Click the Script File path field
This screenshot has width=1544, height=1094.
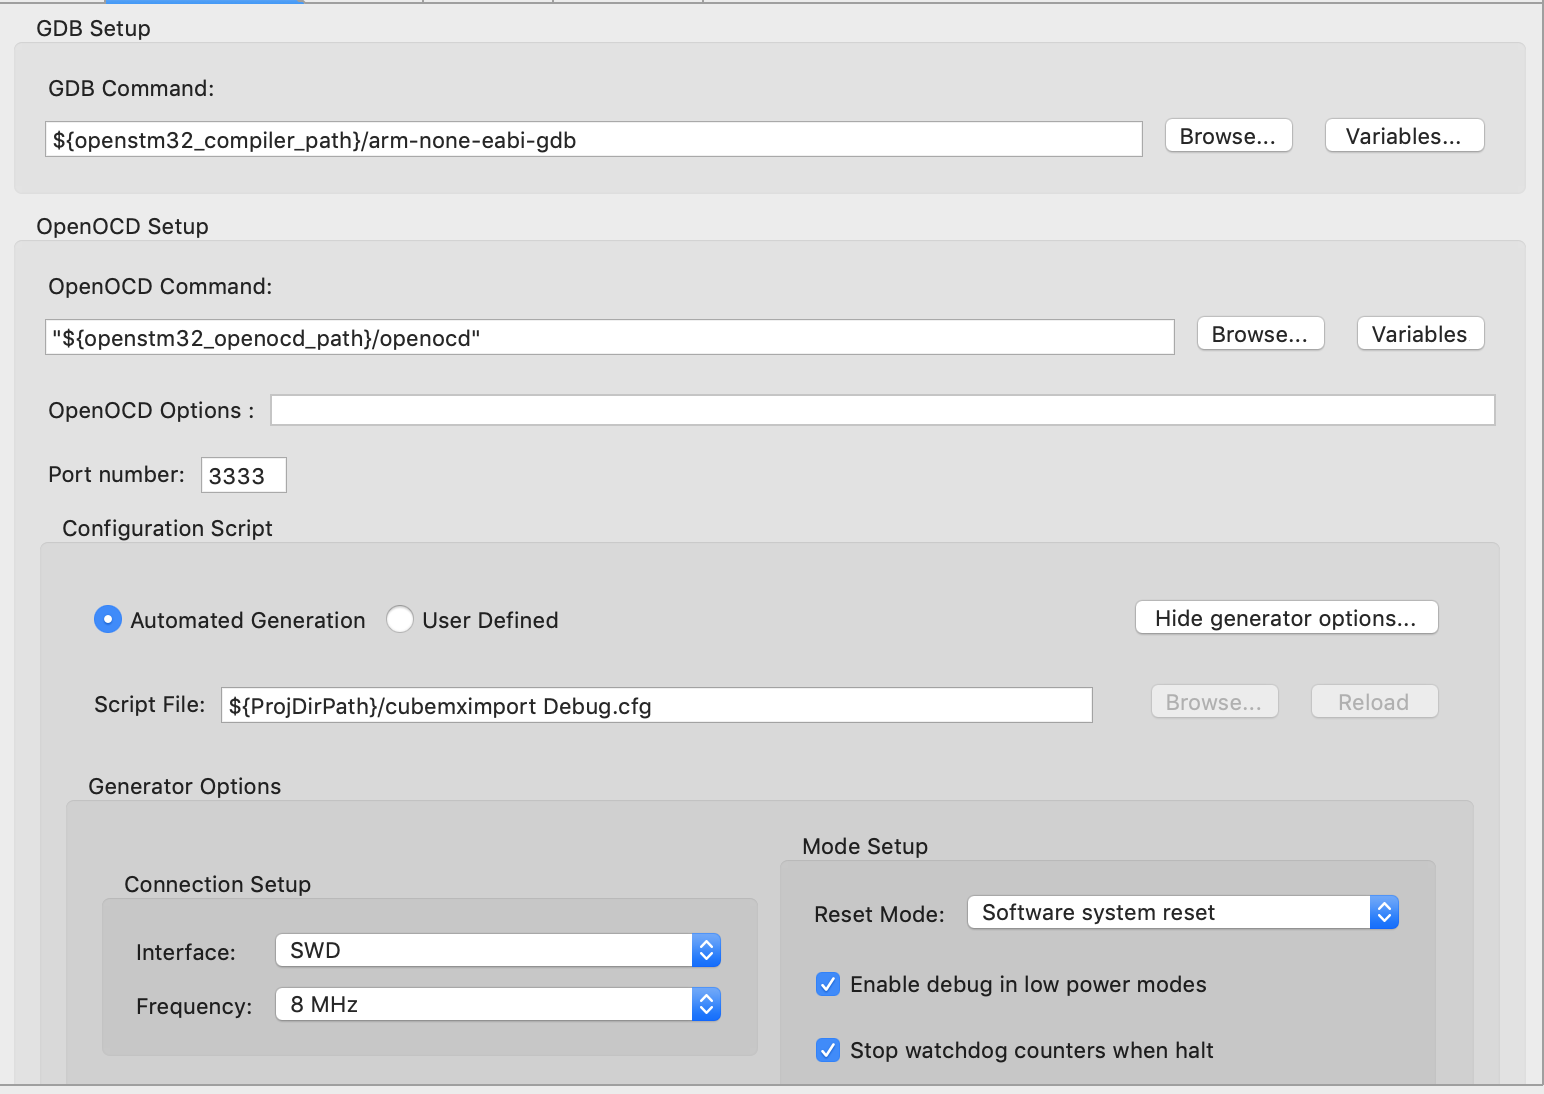656,706
